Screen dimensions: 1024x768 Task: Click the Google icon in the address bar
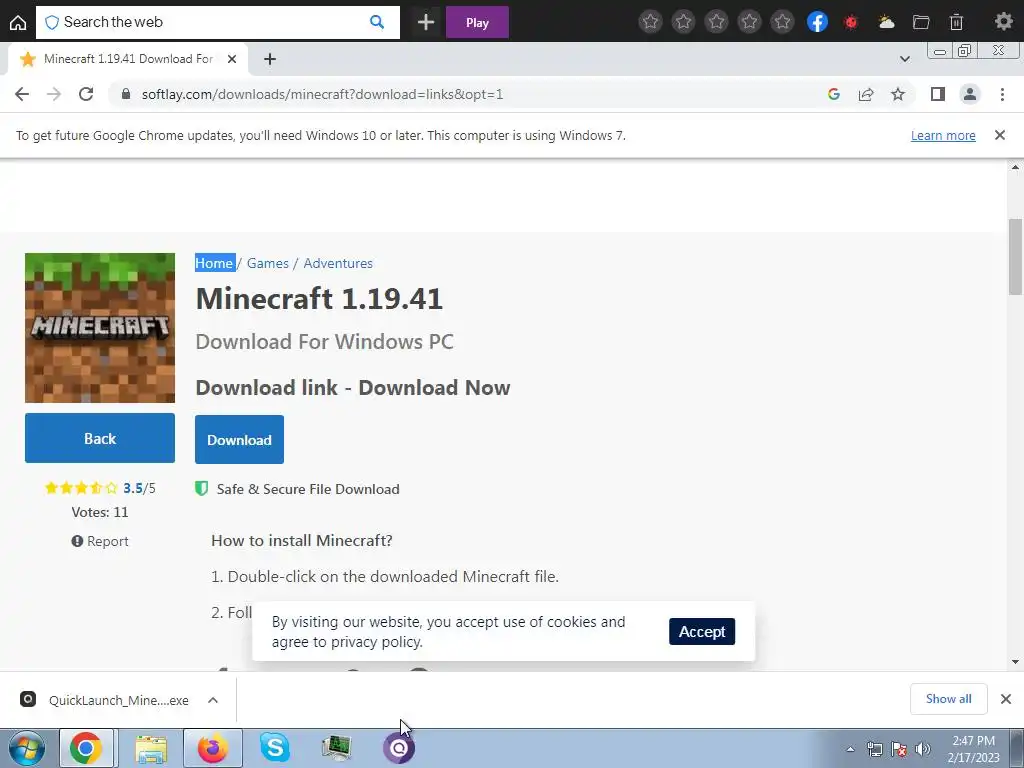(x=833, y=94)
